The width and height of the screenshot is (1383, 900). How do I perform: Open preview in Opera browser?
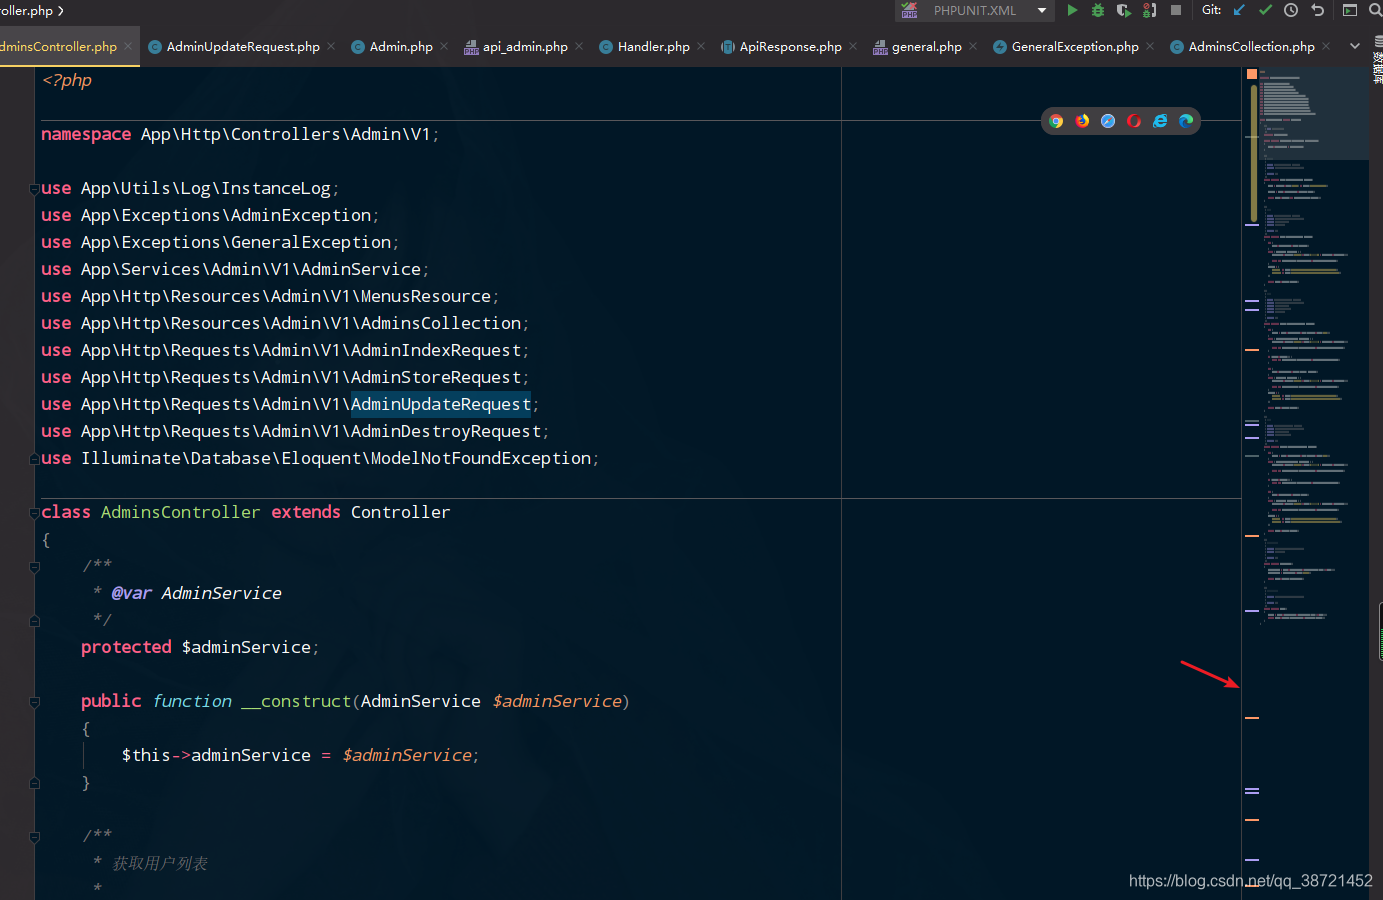[x=1134, y=121]
